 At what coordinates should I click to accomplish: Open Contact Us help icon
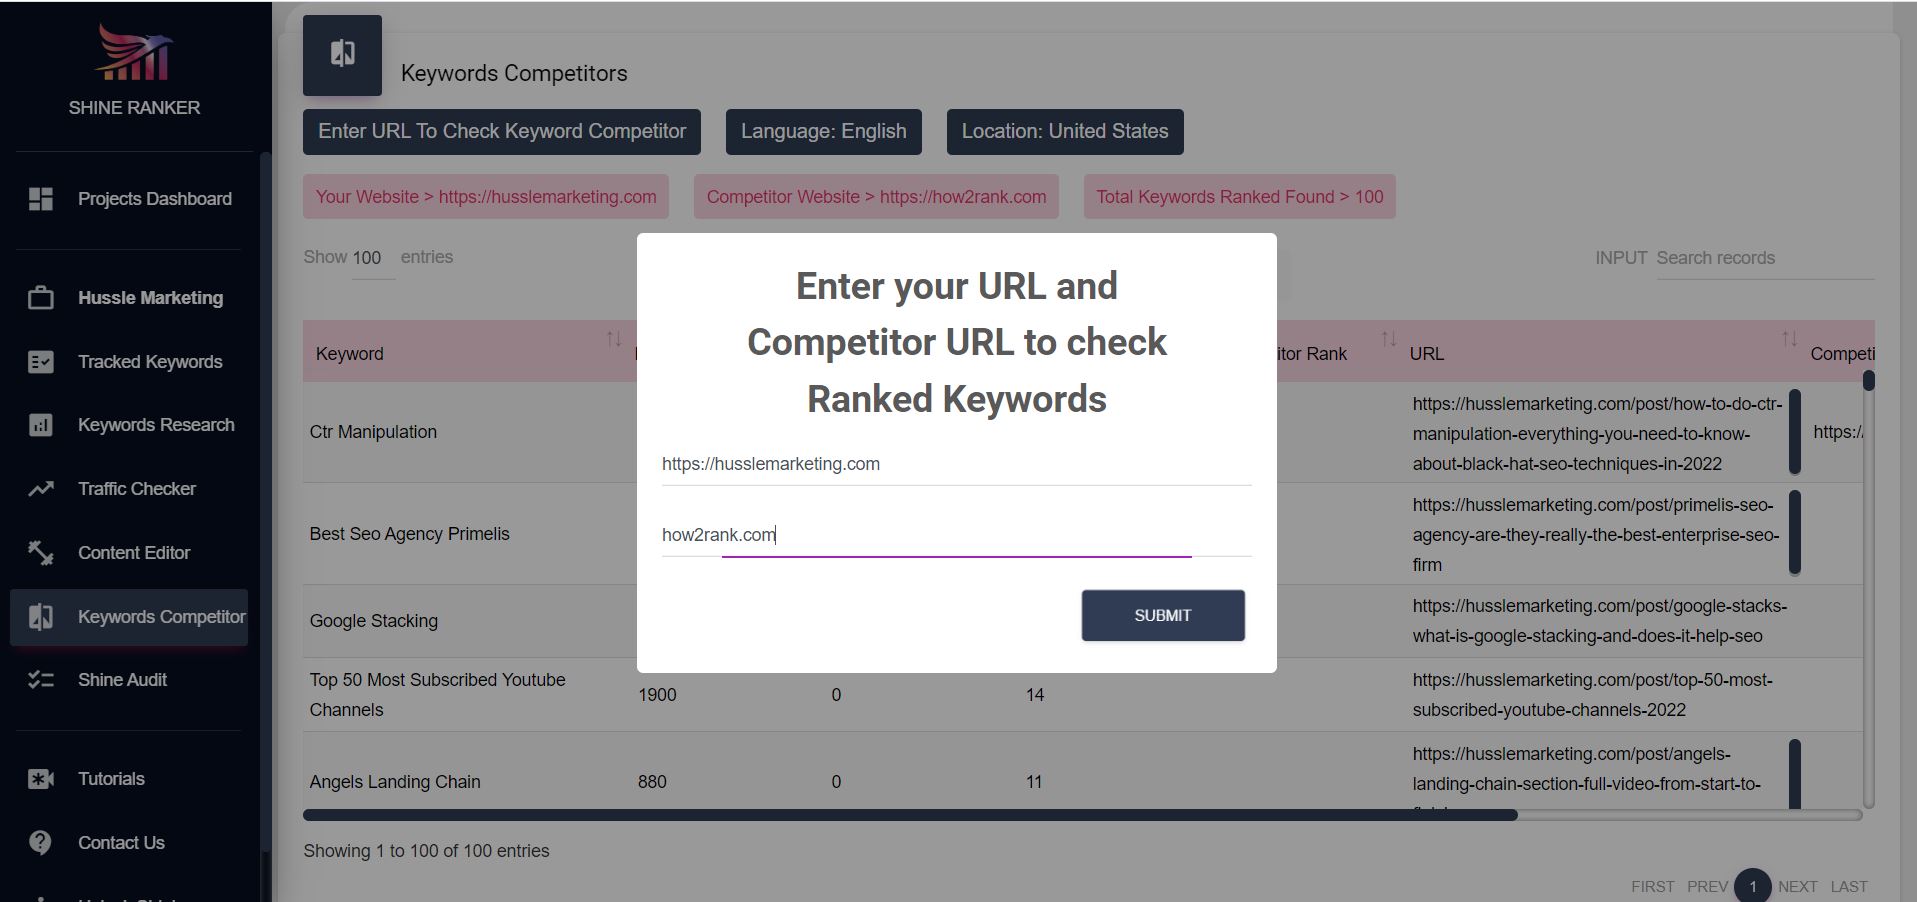coord(40,843)
